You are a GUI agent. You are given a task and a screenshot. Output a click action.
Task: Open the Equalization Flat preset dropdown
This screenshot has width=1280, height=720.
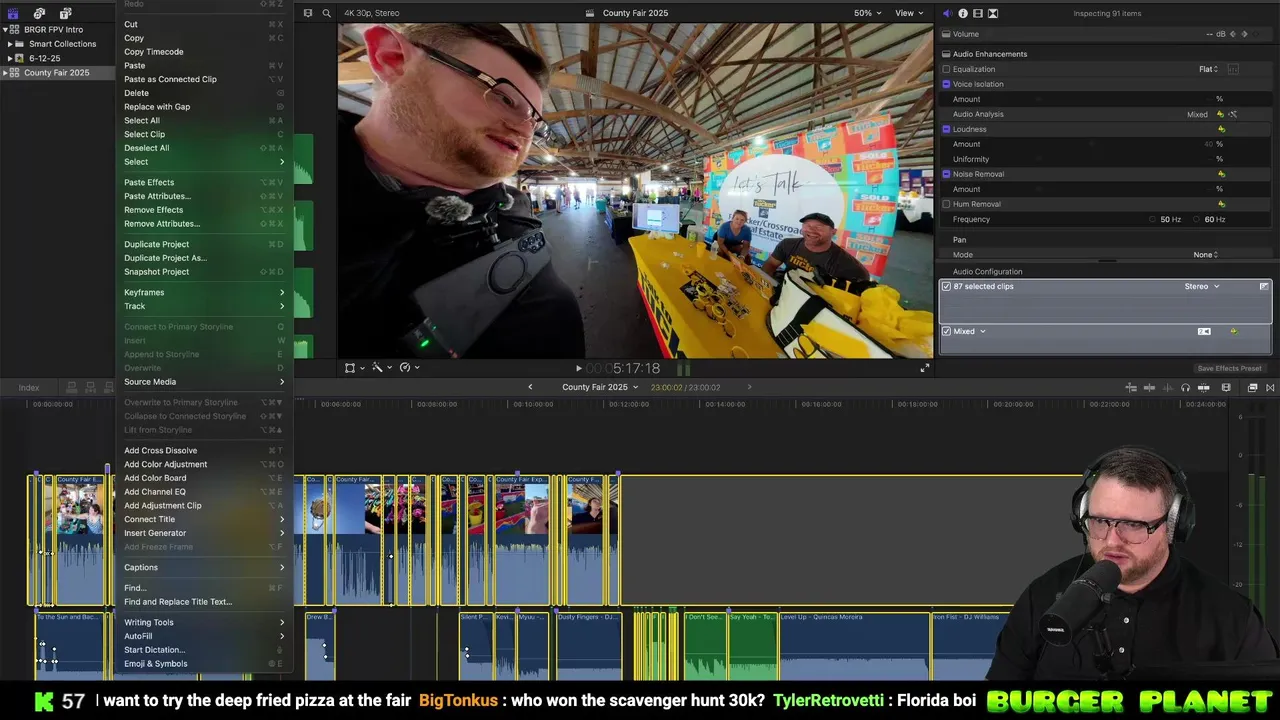click(x=1208, y=69)
